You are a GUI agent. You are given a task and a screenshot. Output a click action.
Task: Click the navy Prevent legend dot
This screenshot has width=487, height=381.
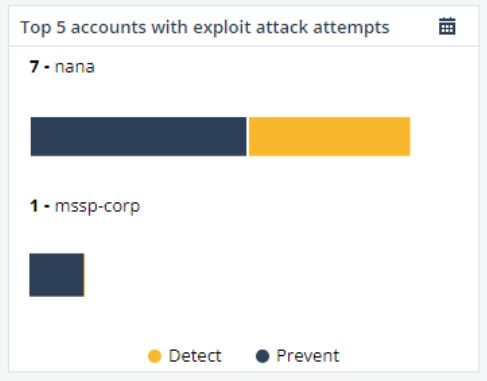[262, 356]
